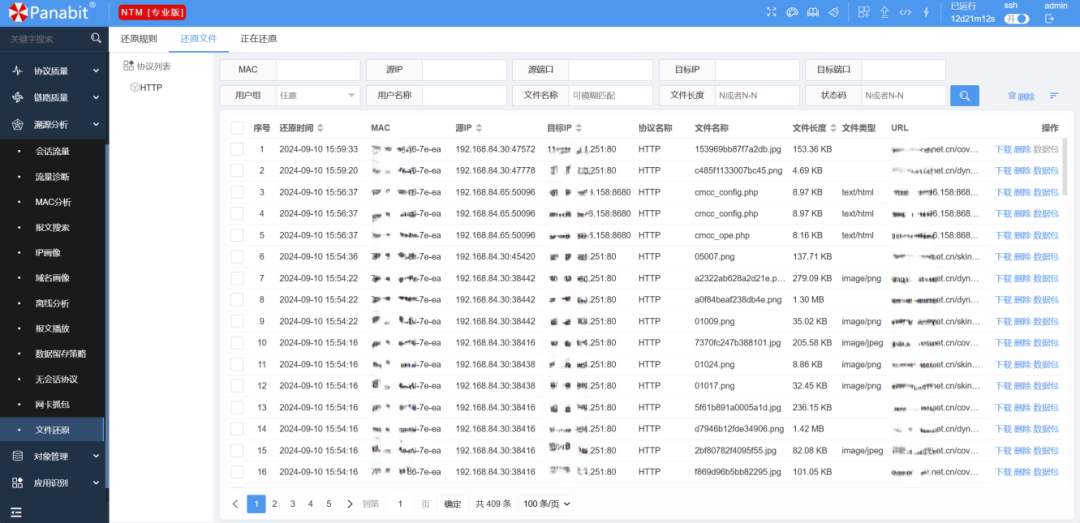Image resolution: width=1080 pixels, height=523 pixels.
Task: Go to page 3 in pagination
Action: (x=293, y=504)
